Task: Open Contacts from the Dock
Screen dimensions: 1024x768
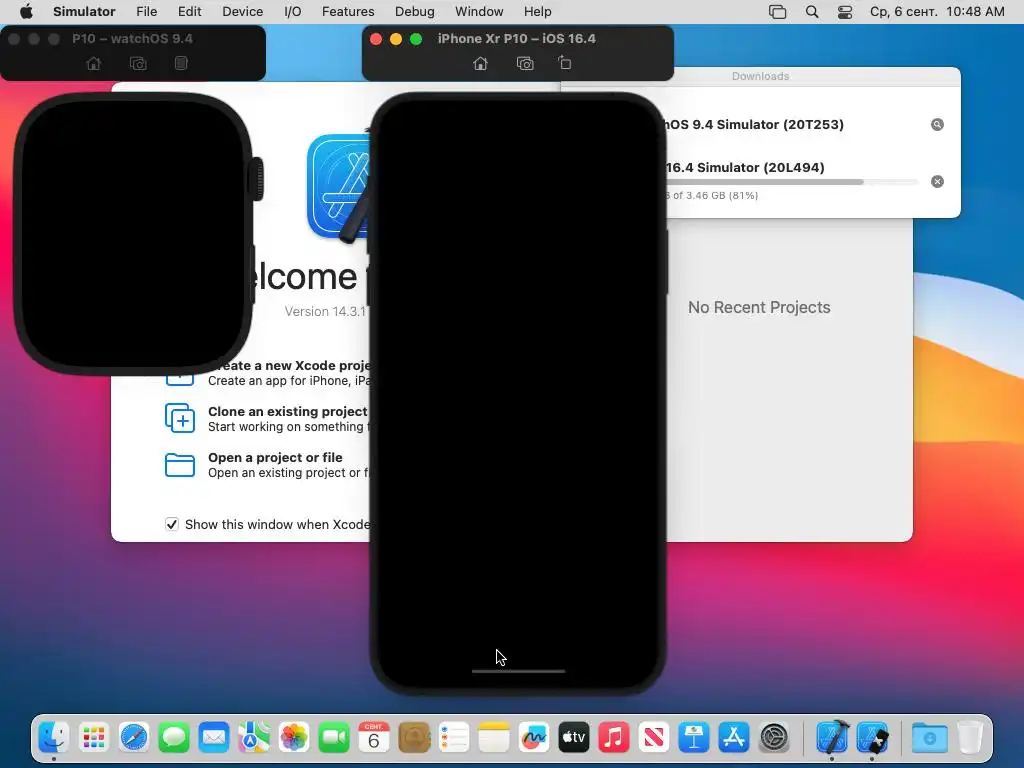Action: 414,738
